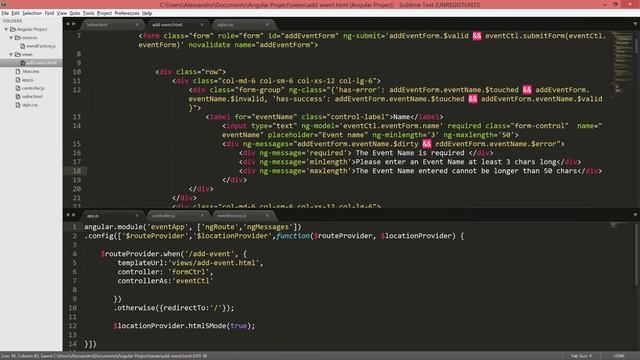The image size is (640, 360).
Task: Open the Goto menu
Action: [75, 13]
